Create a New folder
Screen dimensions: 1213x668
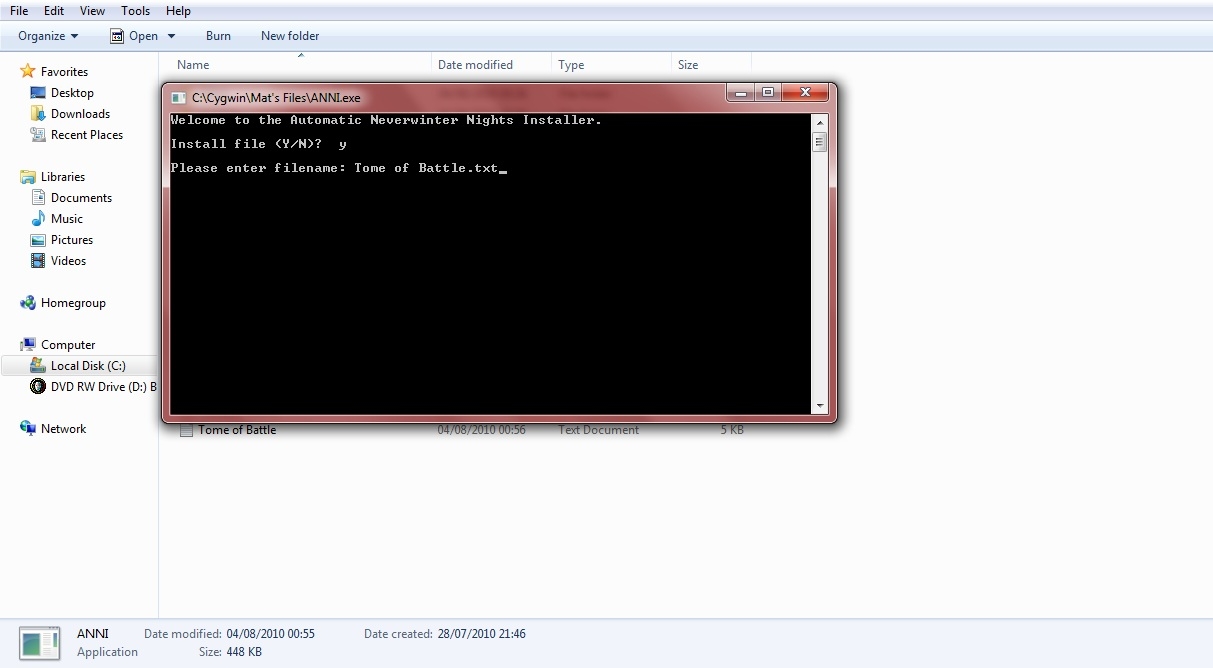coord(290,36)
